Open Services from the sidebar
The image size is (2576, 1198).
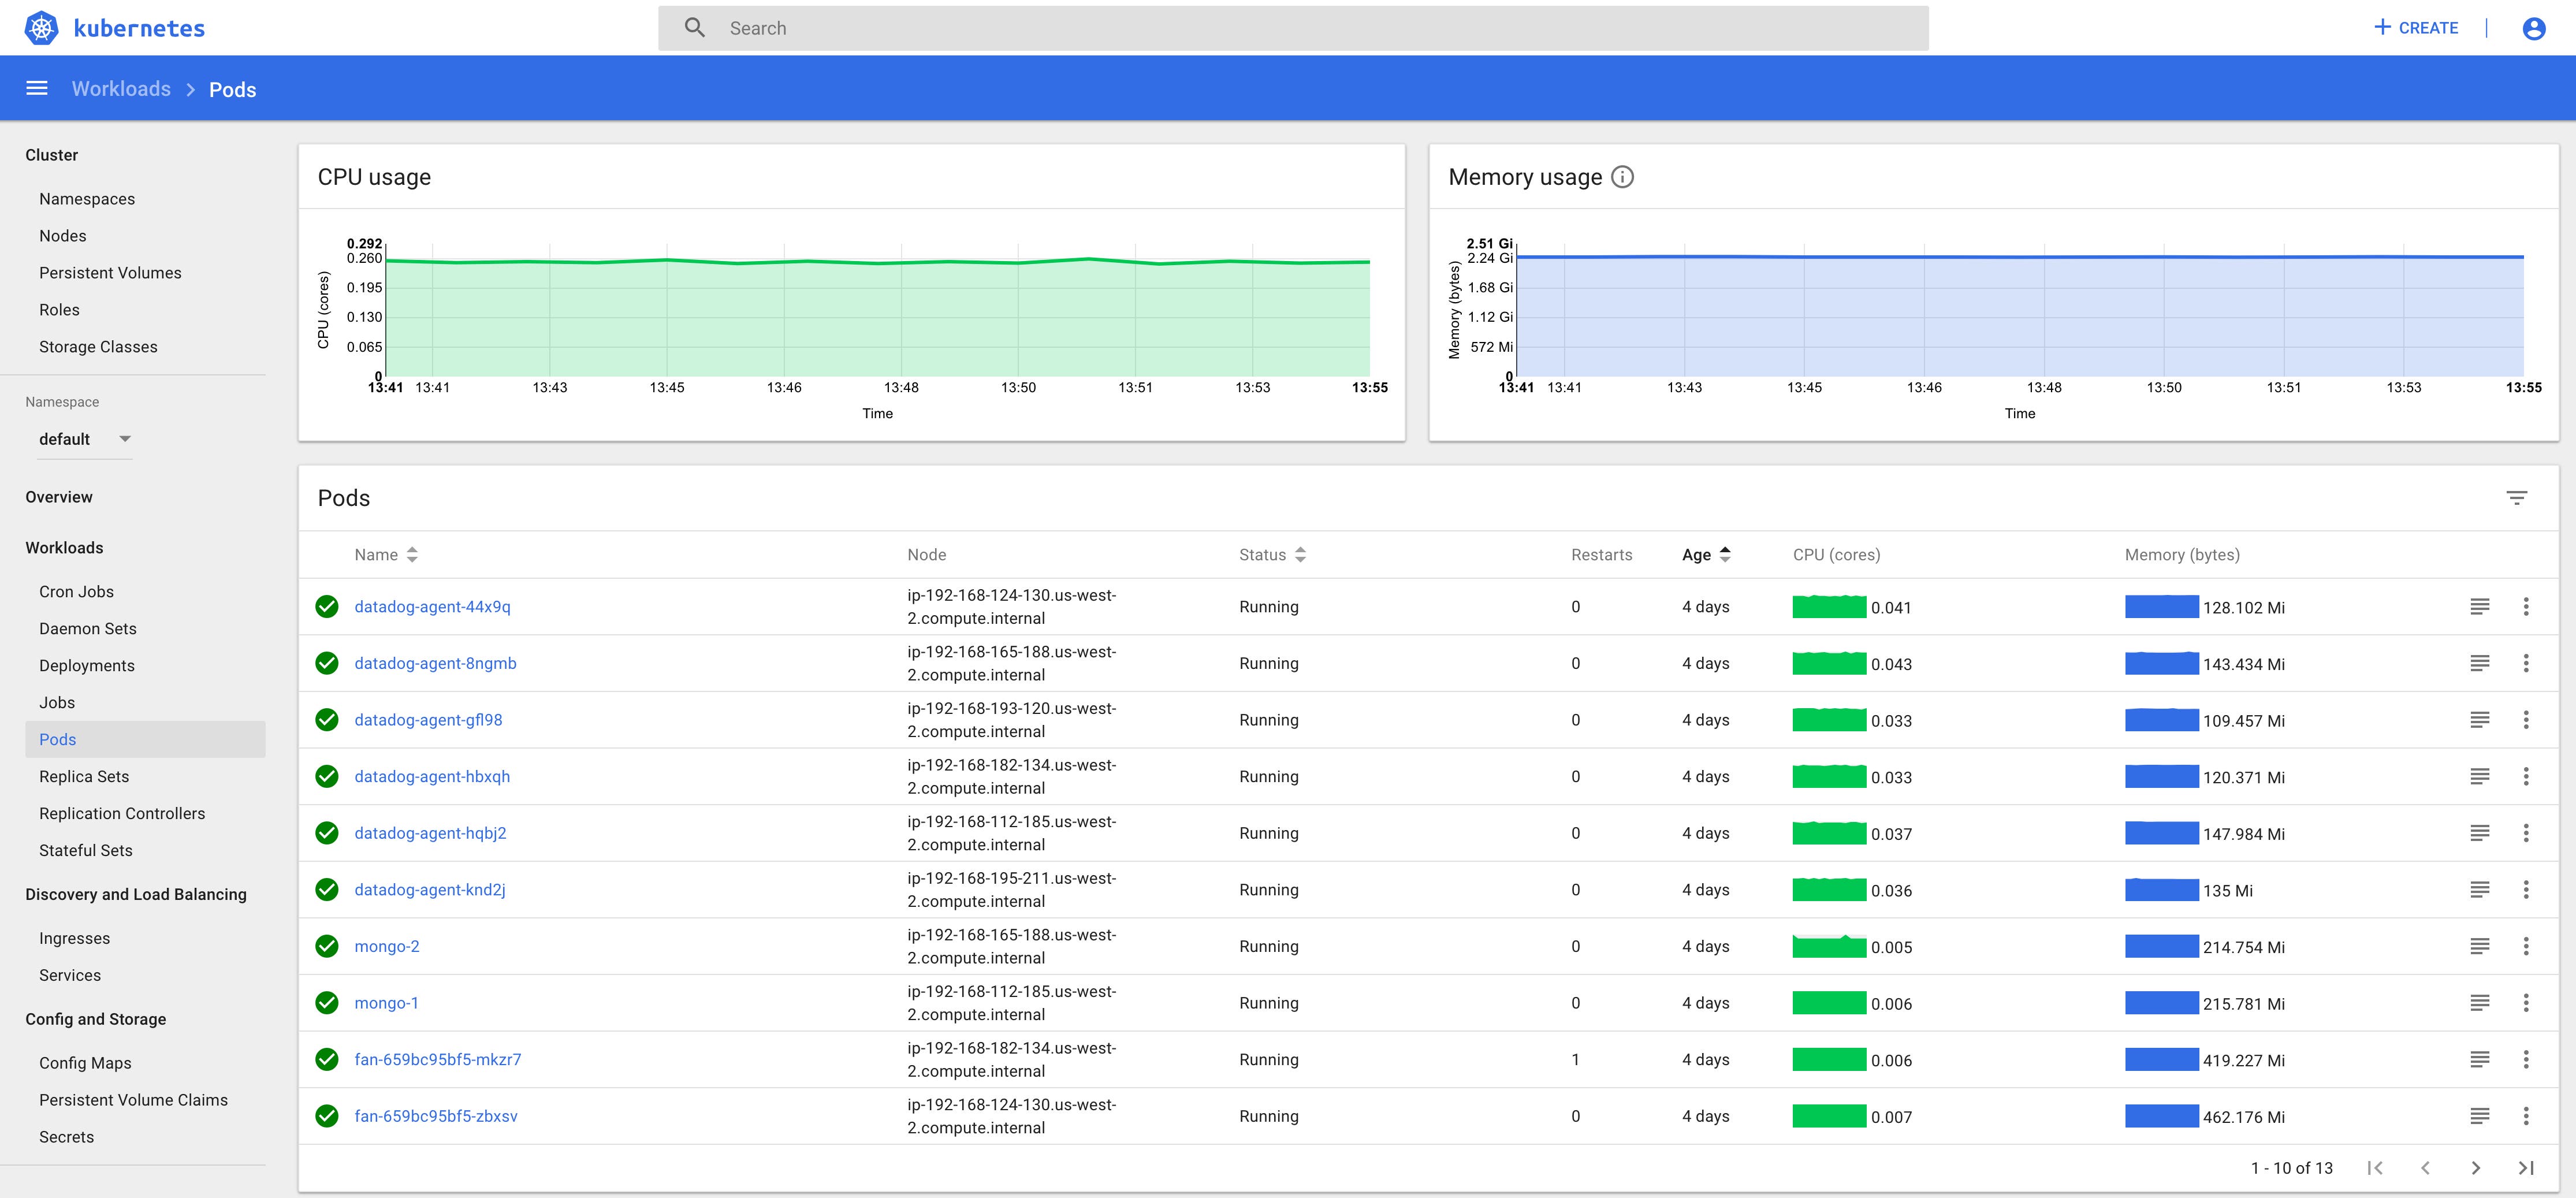point(70,975)
